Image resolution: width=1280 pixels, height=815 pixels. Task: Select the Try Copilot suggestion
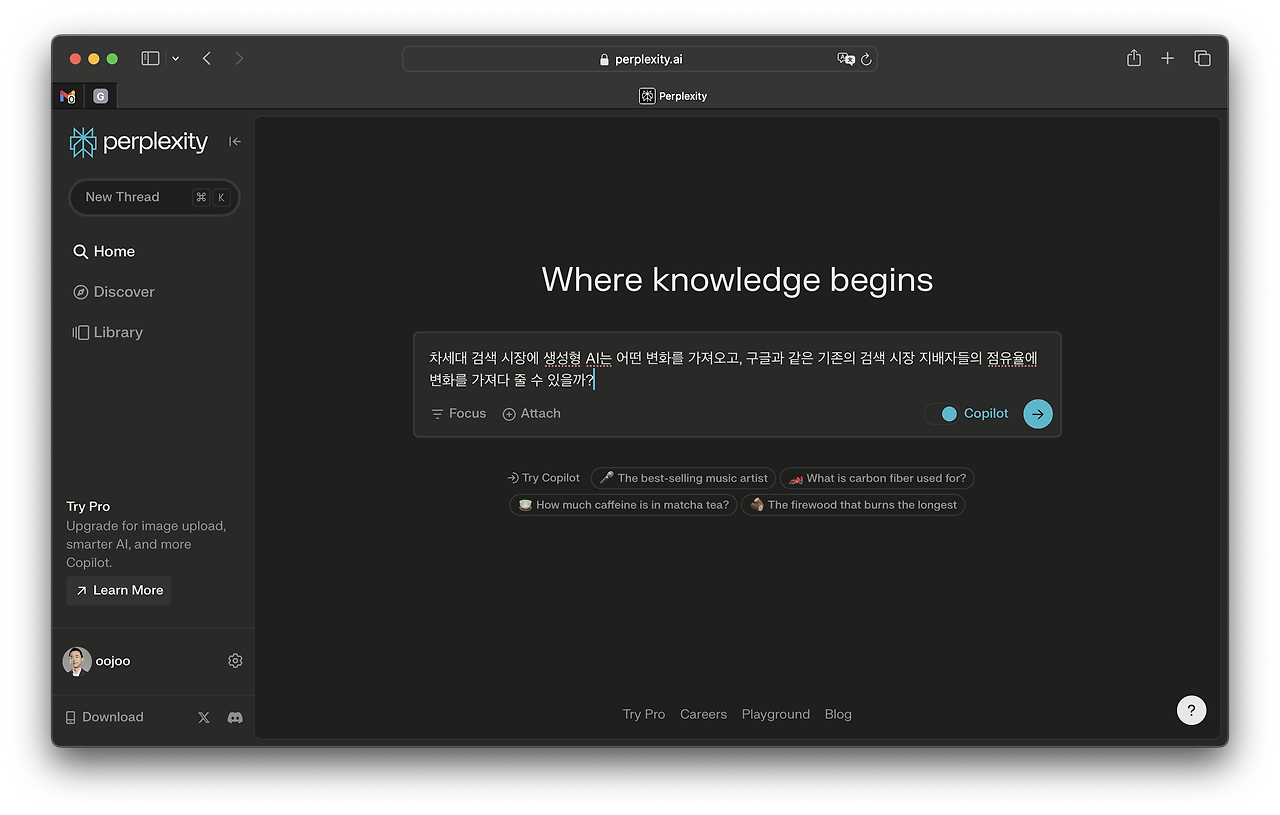click(x=543, y=478)
